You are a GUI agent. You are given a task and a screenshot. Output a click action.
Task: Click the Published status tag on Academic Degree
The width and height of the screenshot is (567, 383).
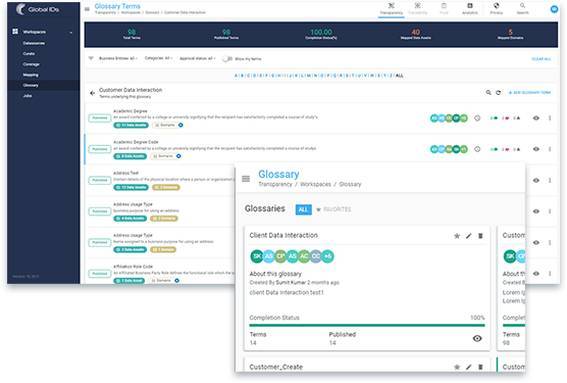tap(100, 118)
